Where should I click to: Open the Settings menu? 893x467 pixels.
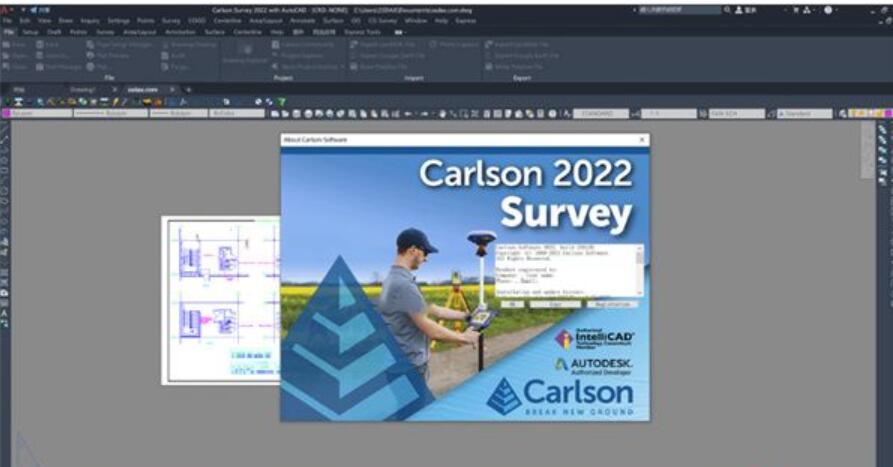pos(118,21)
